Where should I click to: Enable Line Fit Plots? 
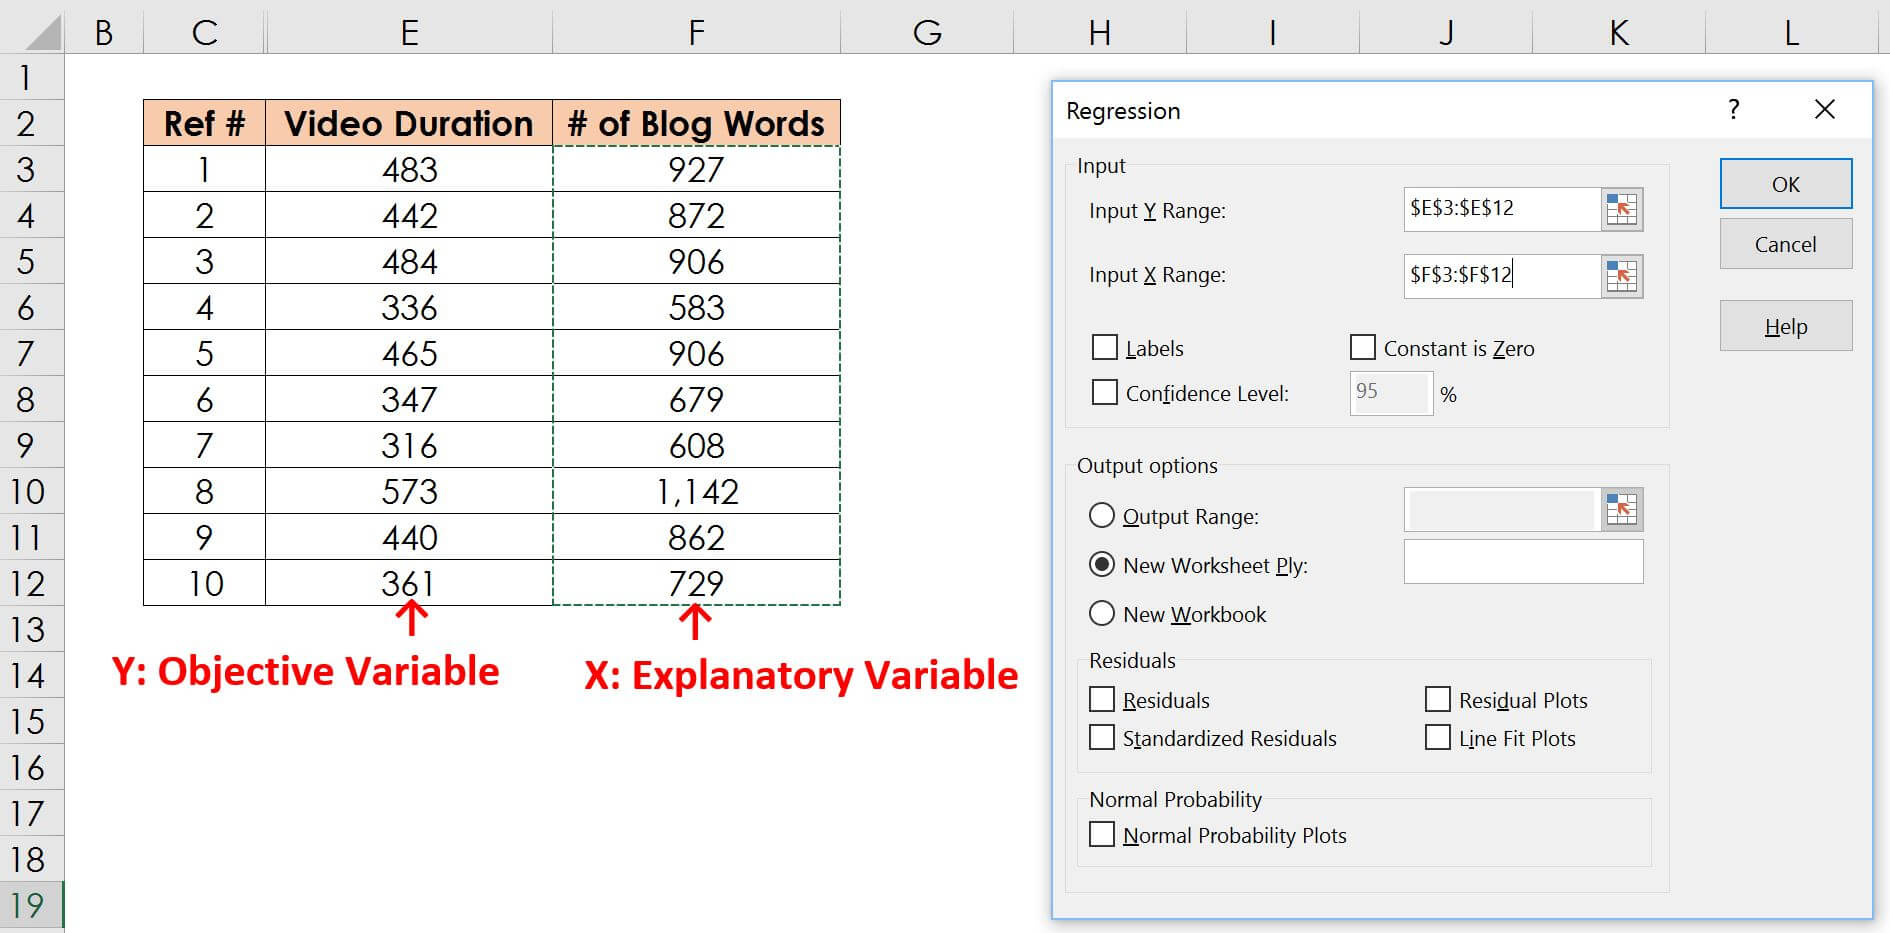pos(1438,737)
